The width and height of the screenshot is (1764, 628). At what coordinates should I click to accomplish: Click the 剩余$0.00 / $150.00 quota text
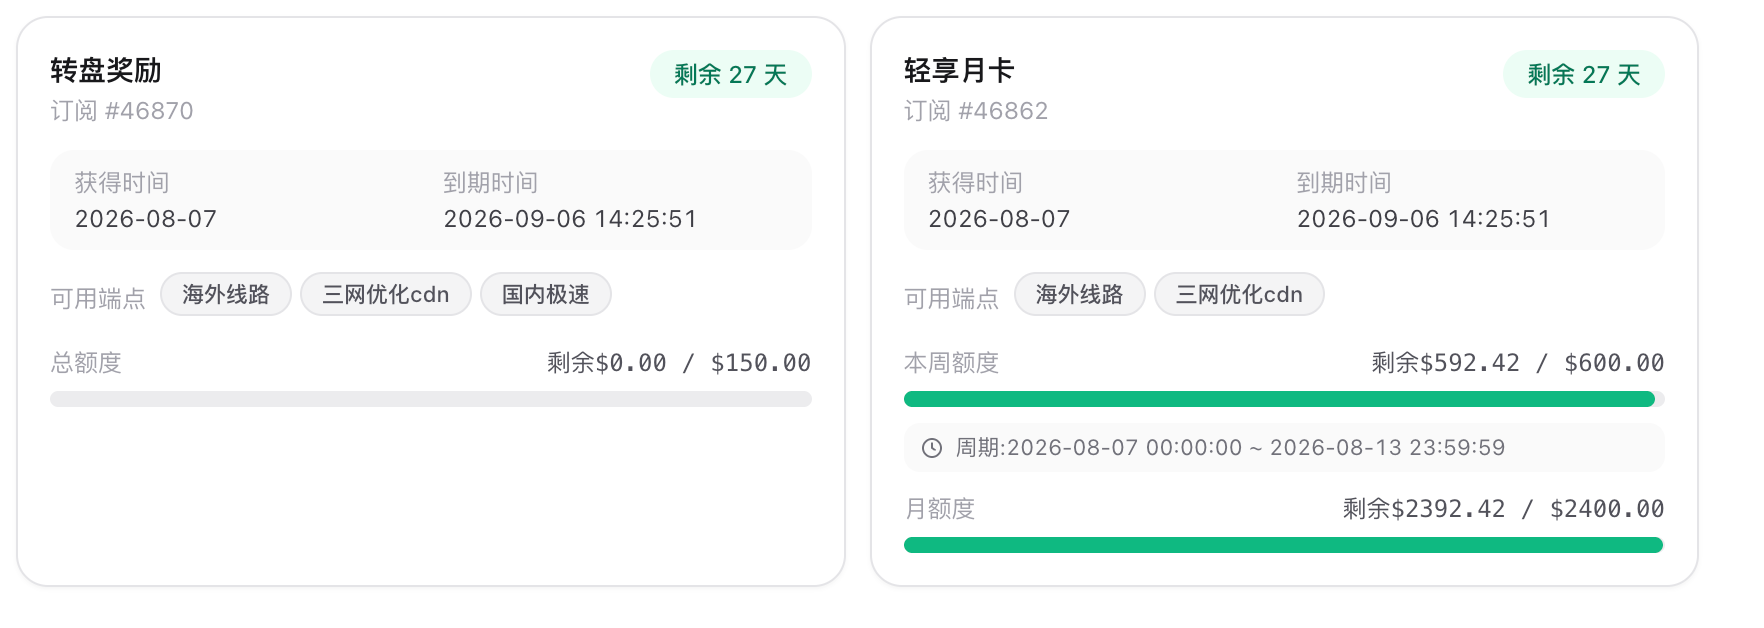(x=679, y=363)
